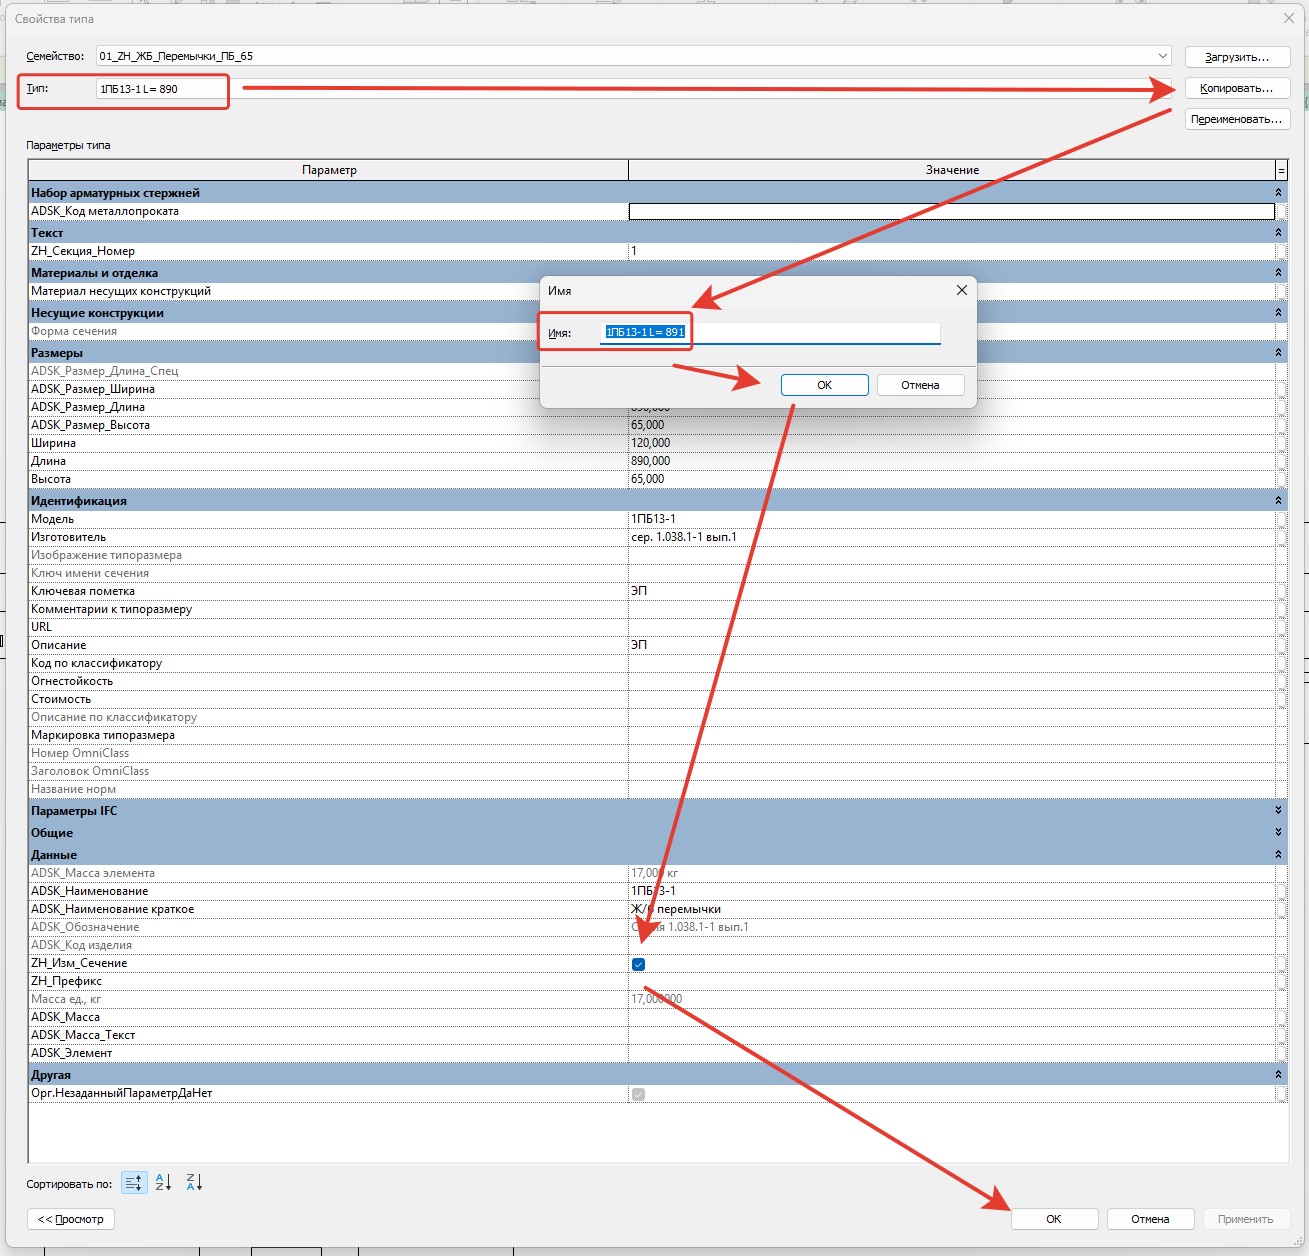Close the Свойства типа window
The height and width of the screenshot is (1256, 1309).
(1289, 19)
